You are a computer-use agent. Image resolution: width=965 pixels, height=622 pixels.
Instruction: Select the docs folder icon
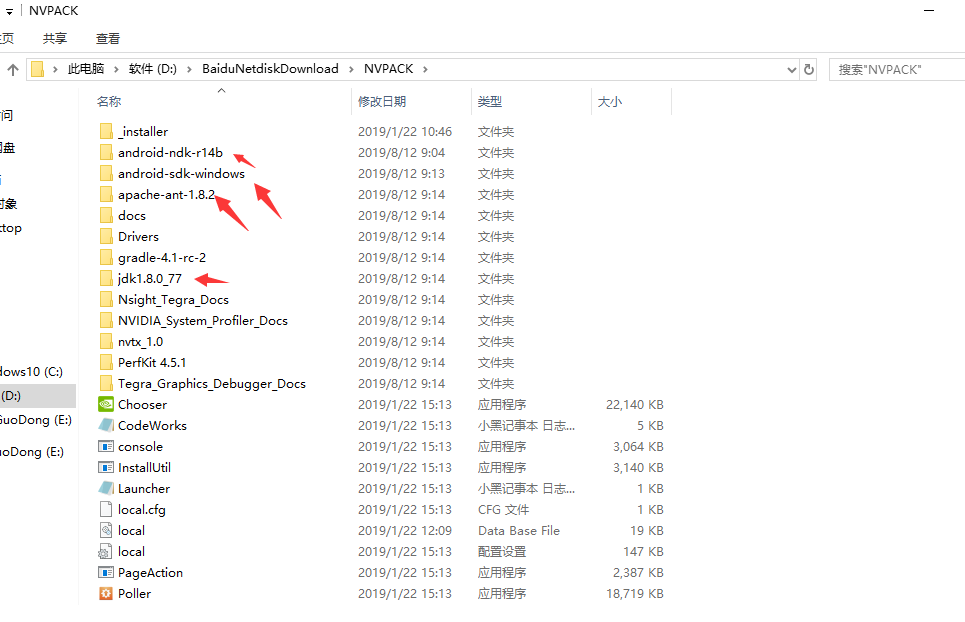pos(106,215)
